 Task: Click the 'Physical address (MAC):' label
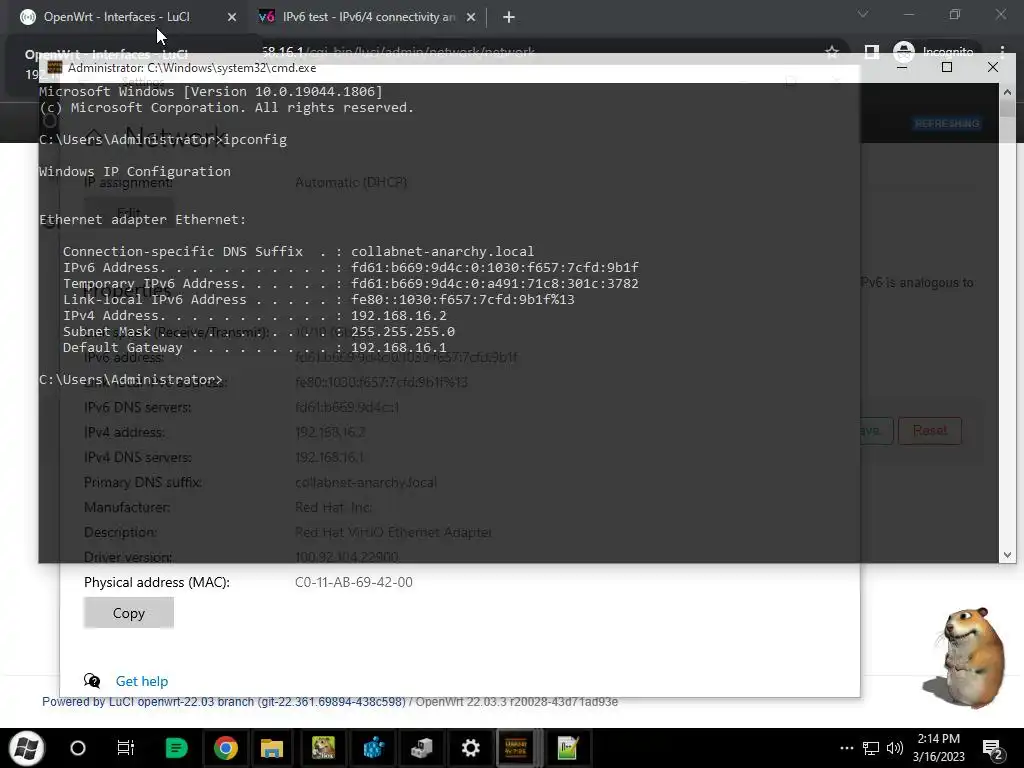point(157,582)
